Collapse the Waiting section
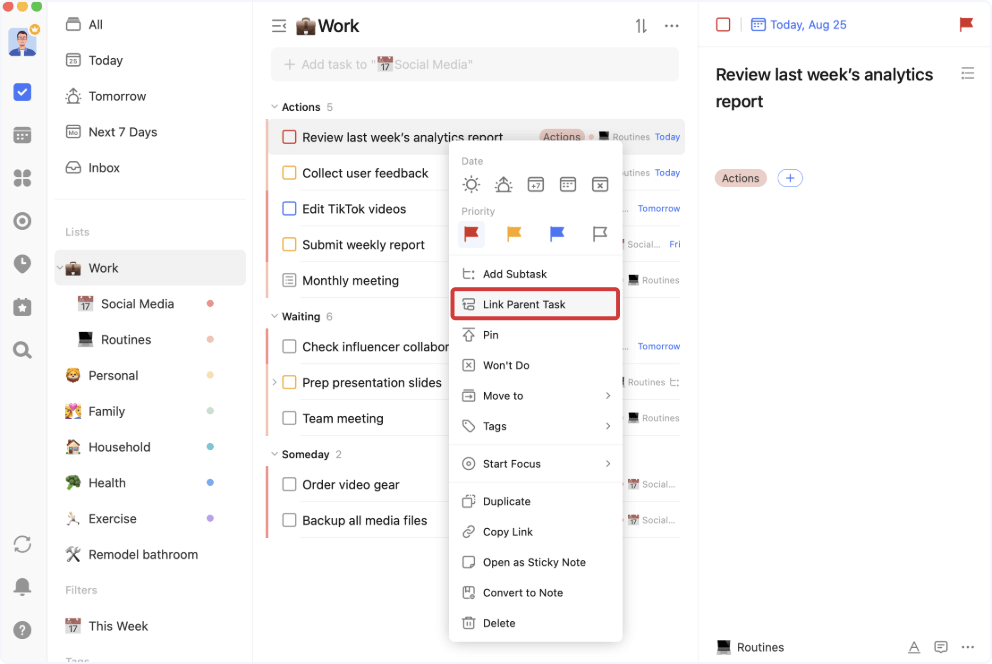 [274, 316]
